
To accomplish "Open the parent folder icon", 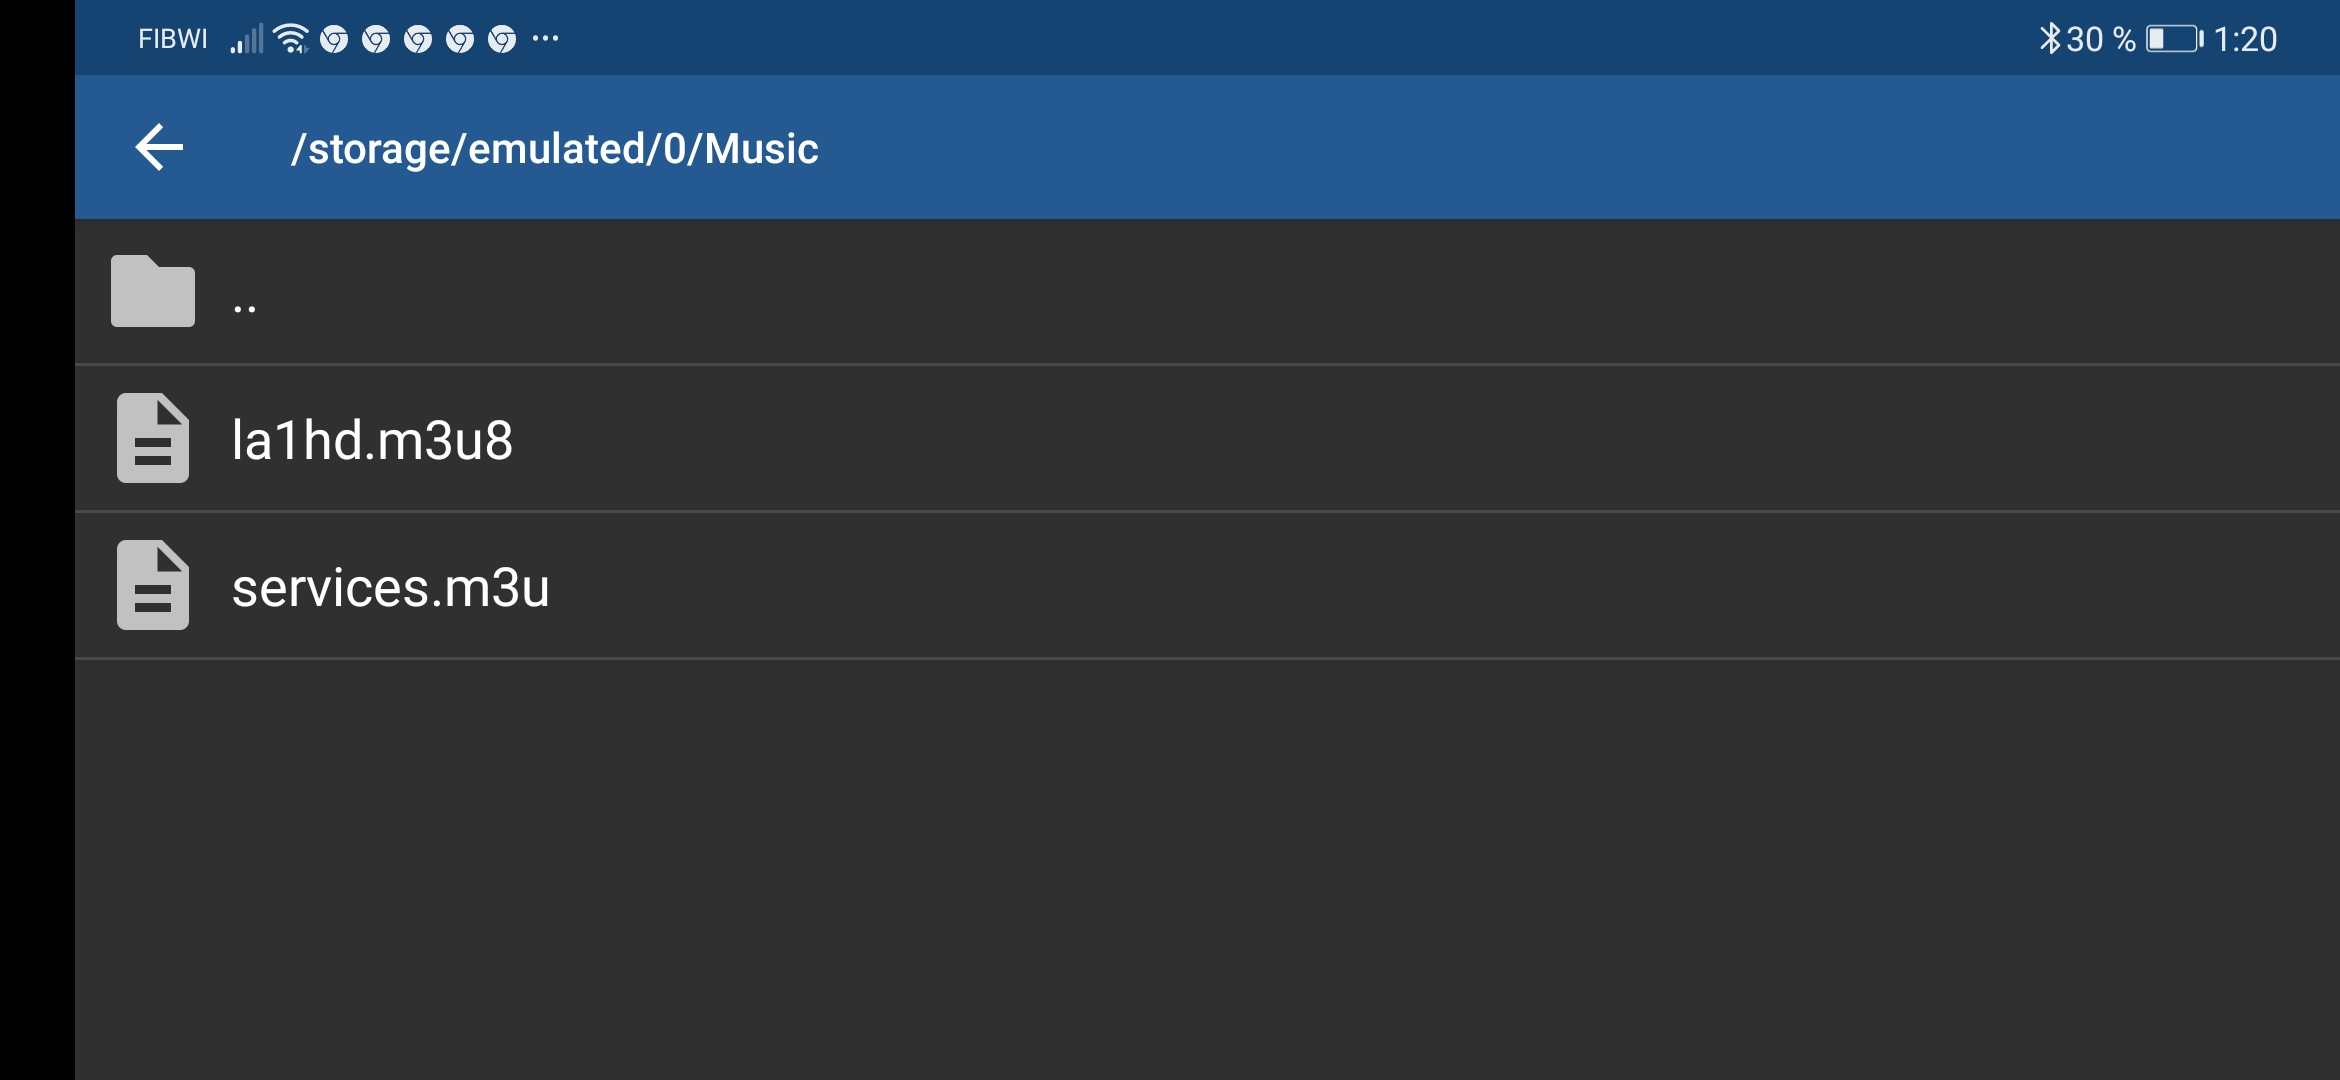I will (152, 291).
